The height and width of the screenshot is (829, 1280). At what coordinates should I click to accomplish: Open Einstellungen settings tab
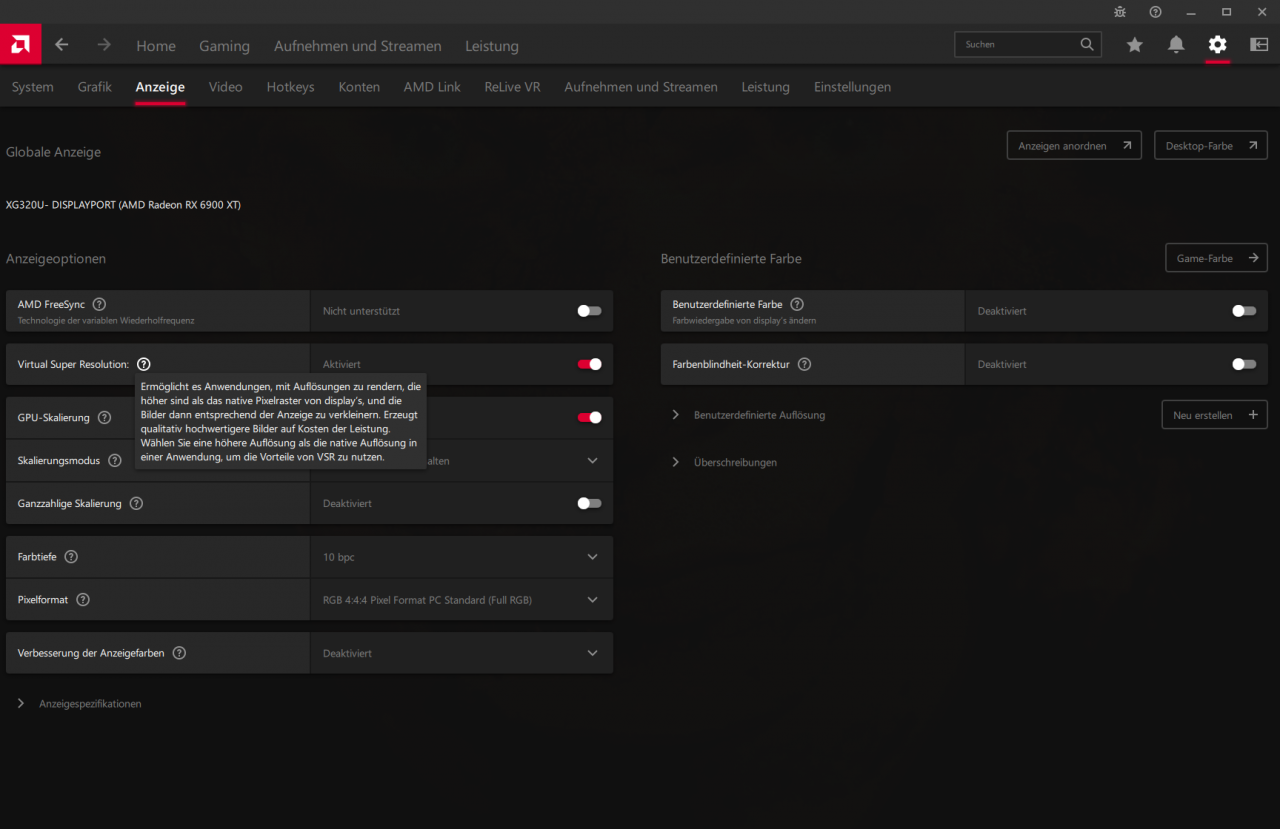[852, 87]
